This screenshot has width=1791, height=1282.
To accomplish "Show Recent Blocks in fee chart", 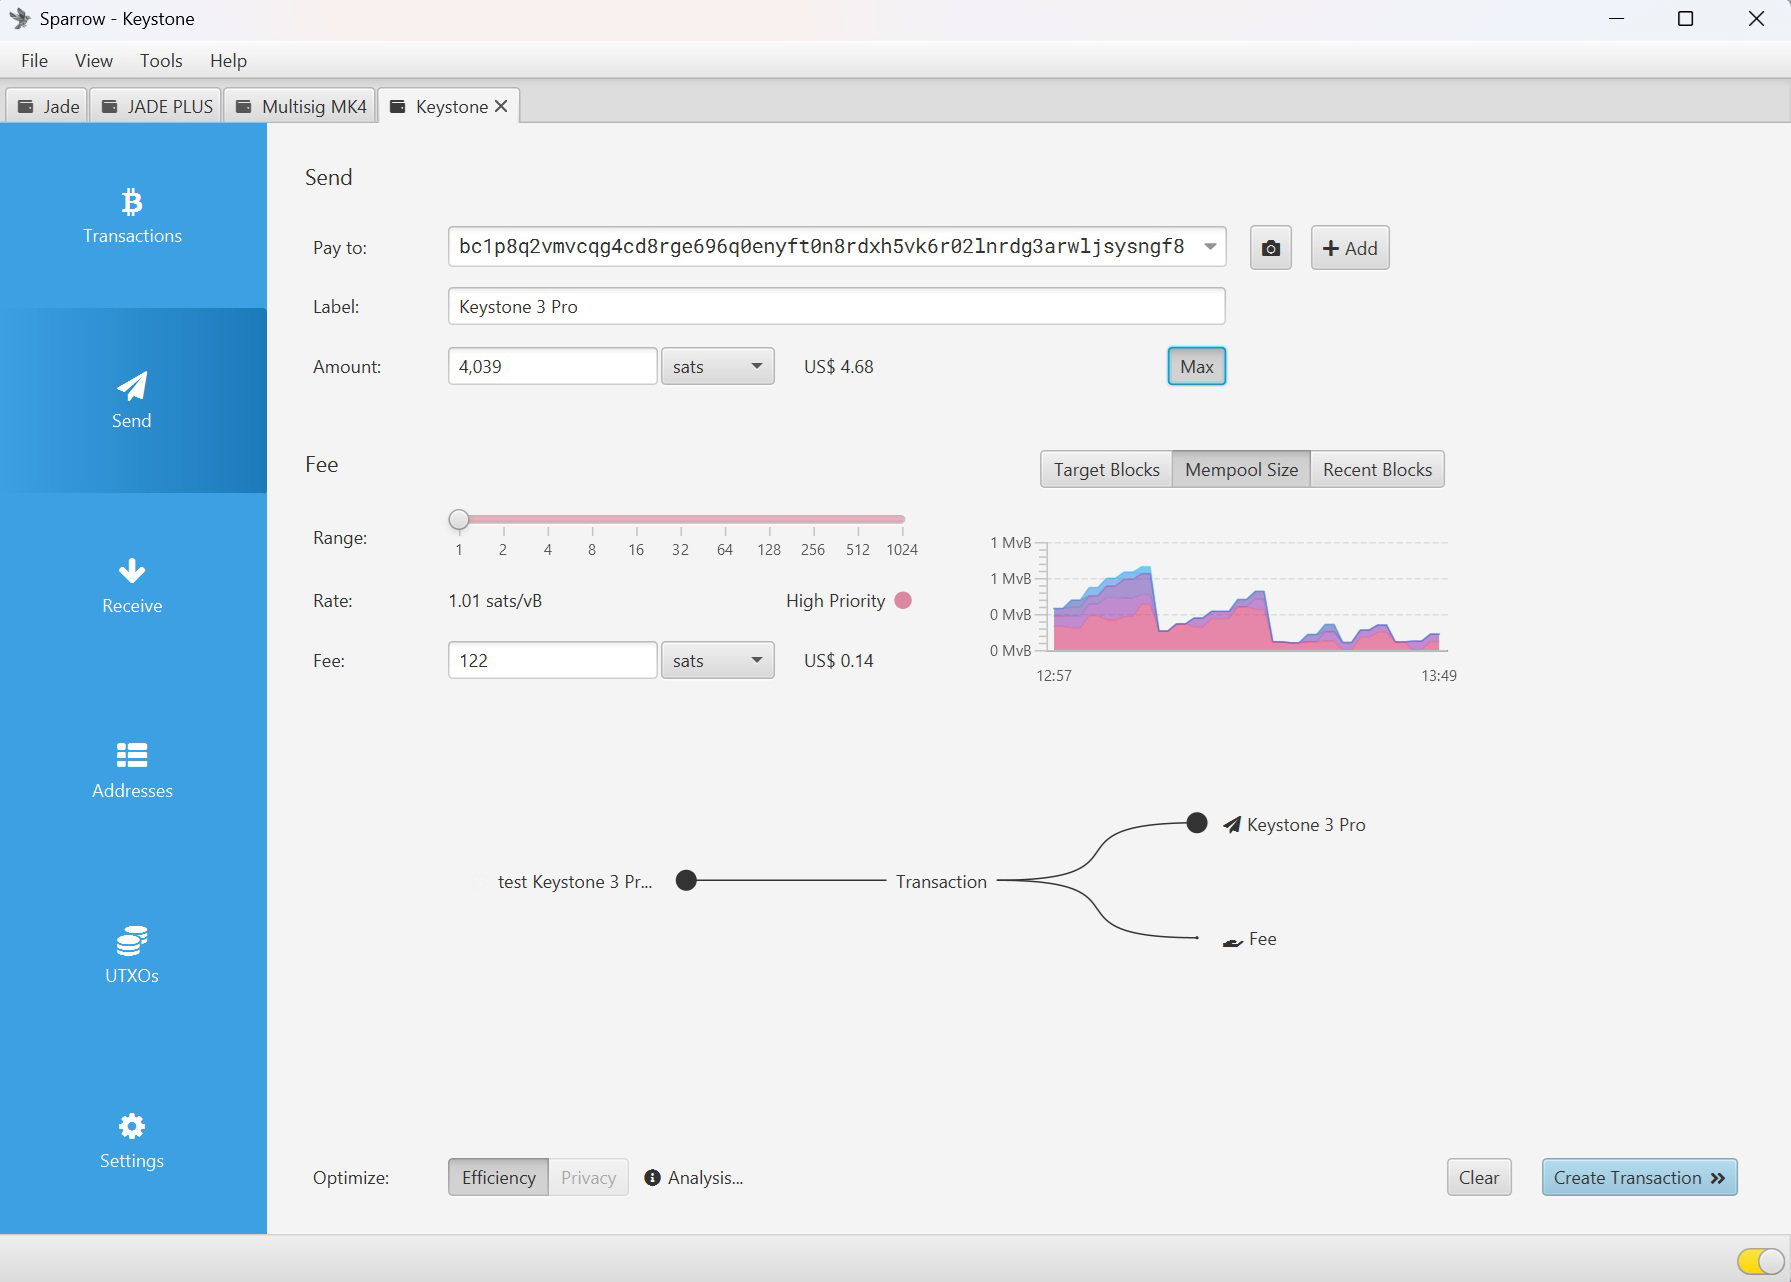I will 1376,470.
